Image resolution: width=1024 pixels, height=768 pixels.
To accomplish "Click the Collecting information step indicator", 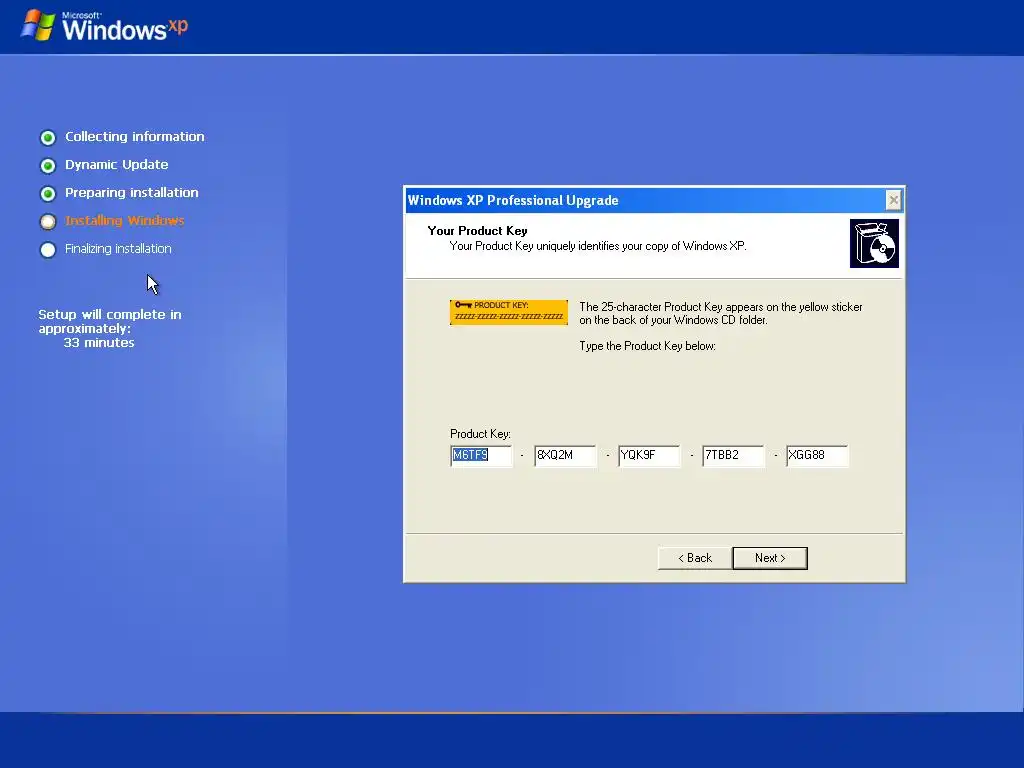I will click(48, 138).
